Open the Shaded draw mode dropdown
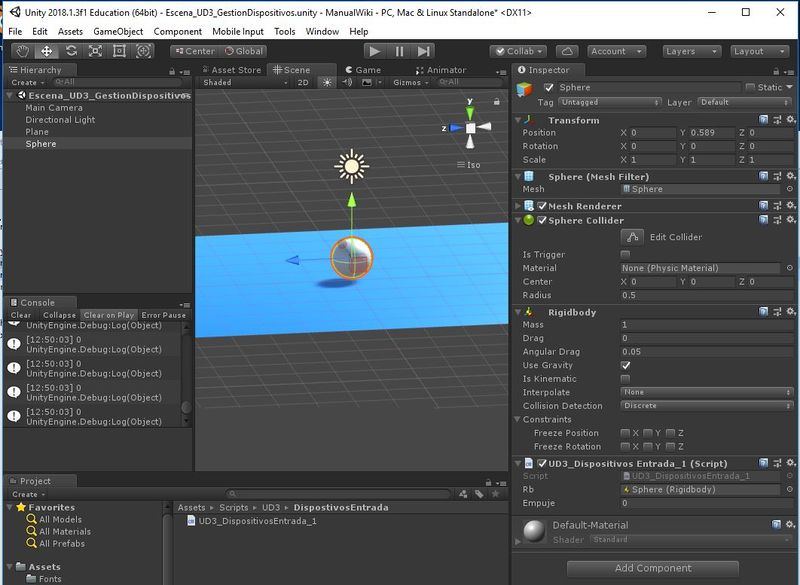 click(x=245, y=82)
